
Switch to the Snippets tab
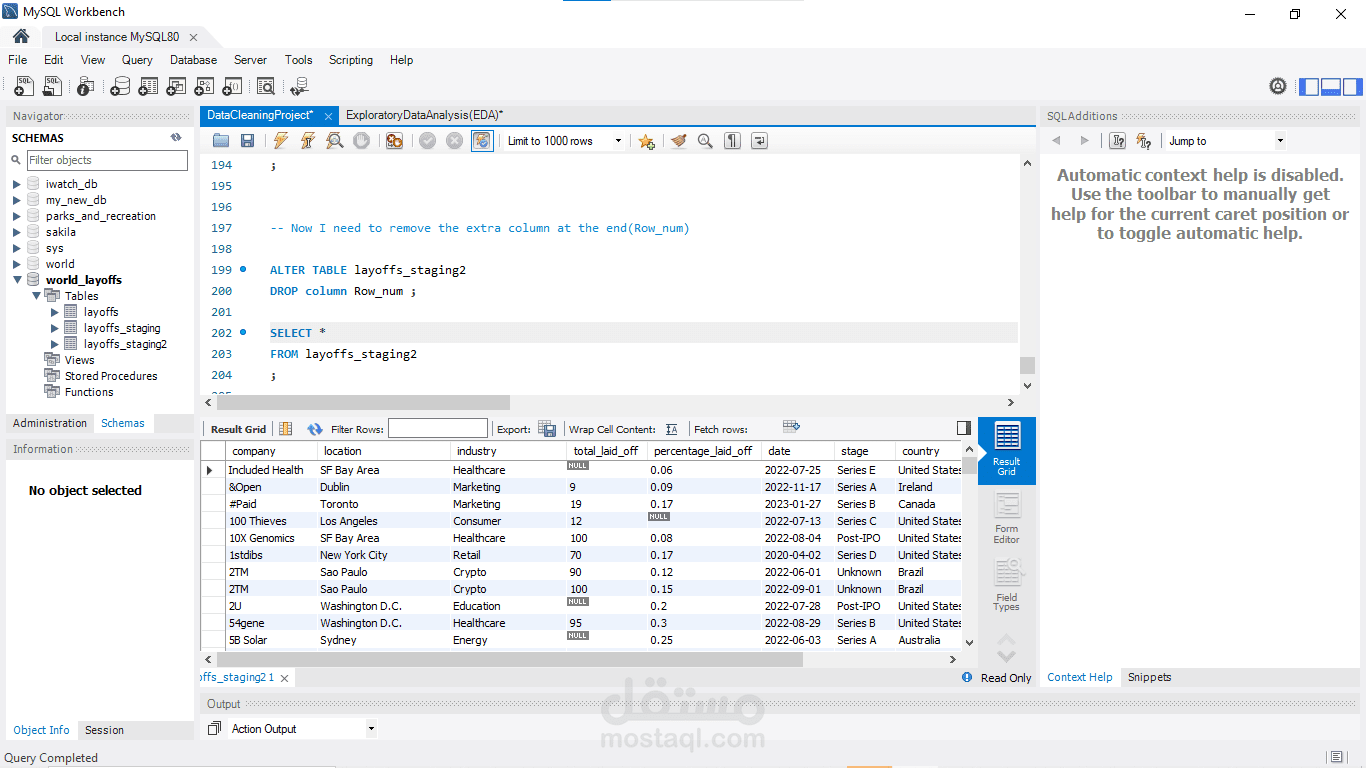coord(1148,677)
